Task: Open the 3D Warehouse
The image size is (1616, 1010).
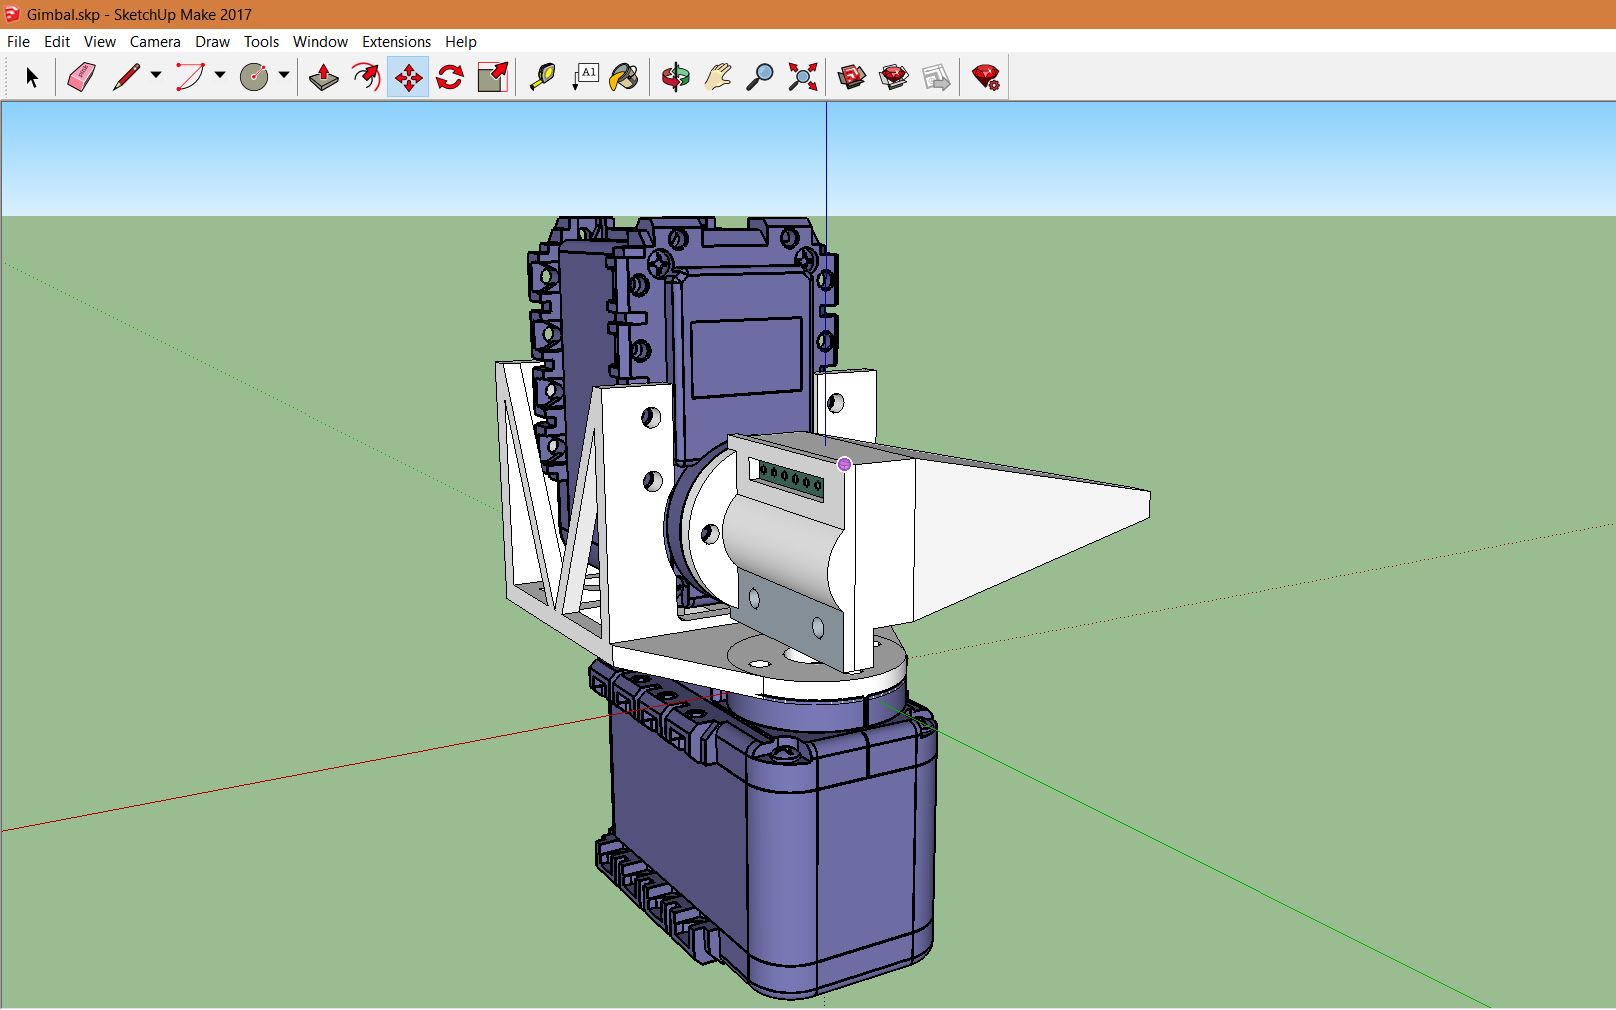Action: [852, 77]
